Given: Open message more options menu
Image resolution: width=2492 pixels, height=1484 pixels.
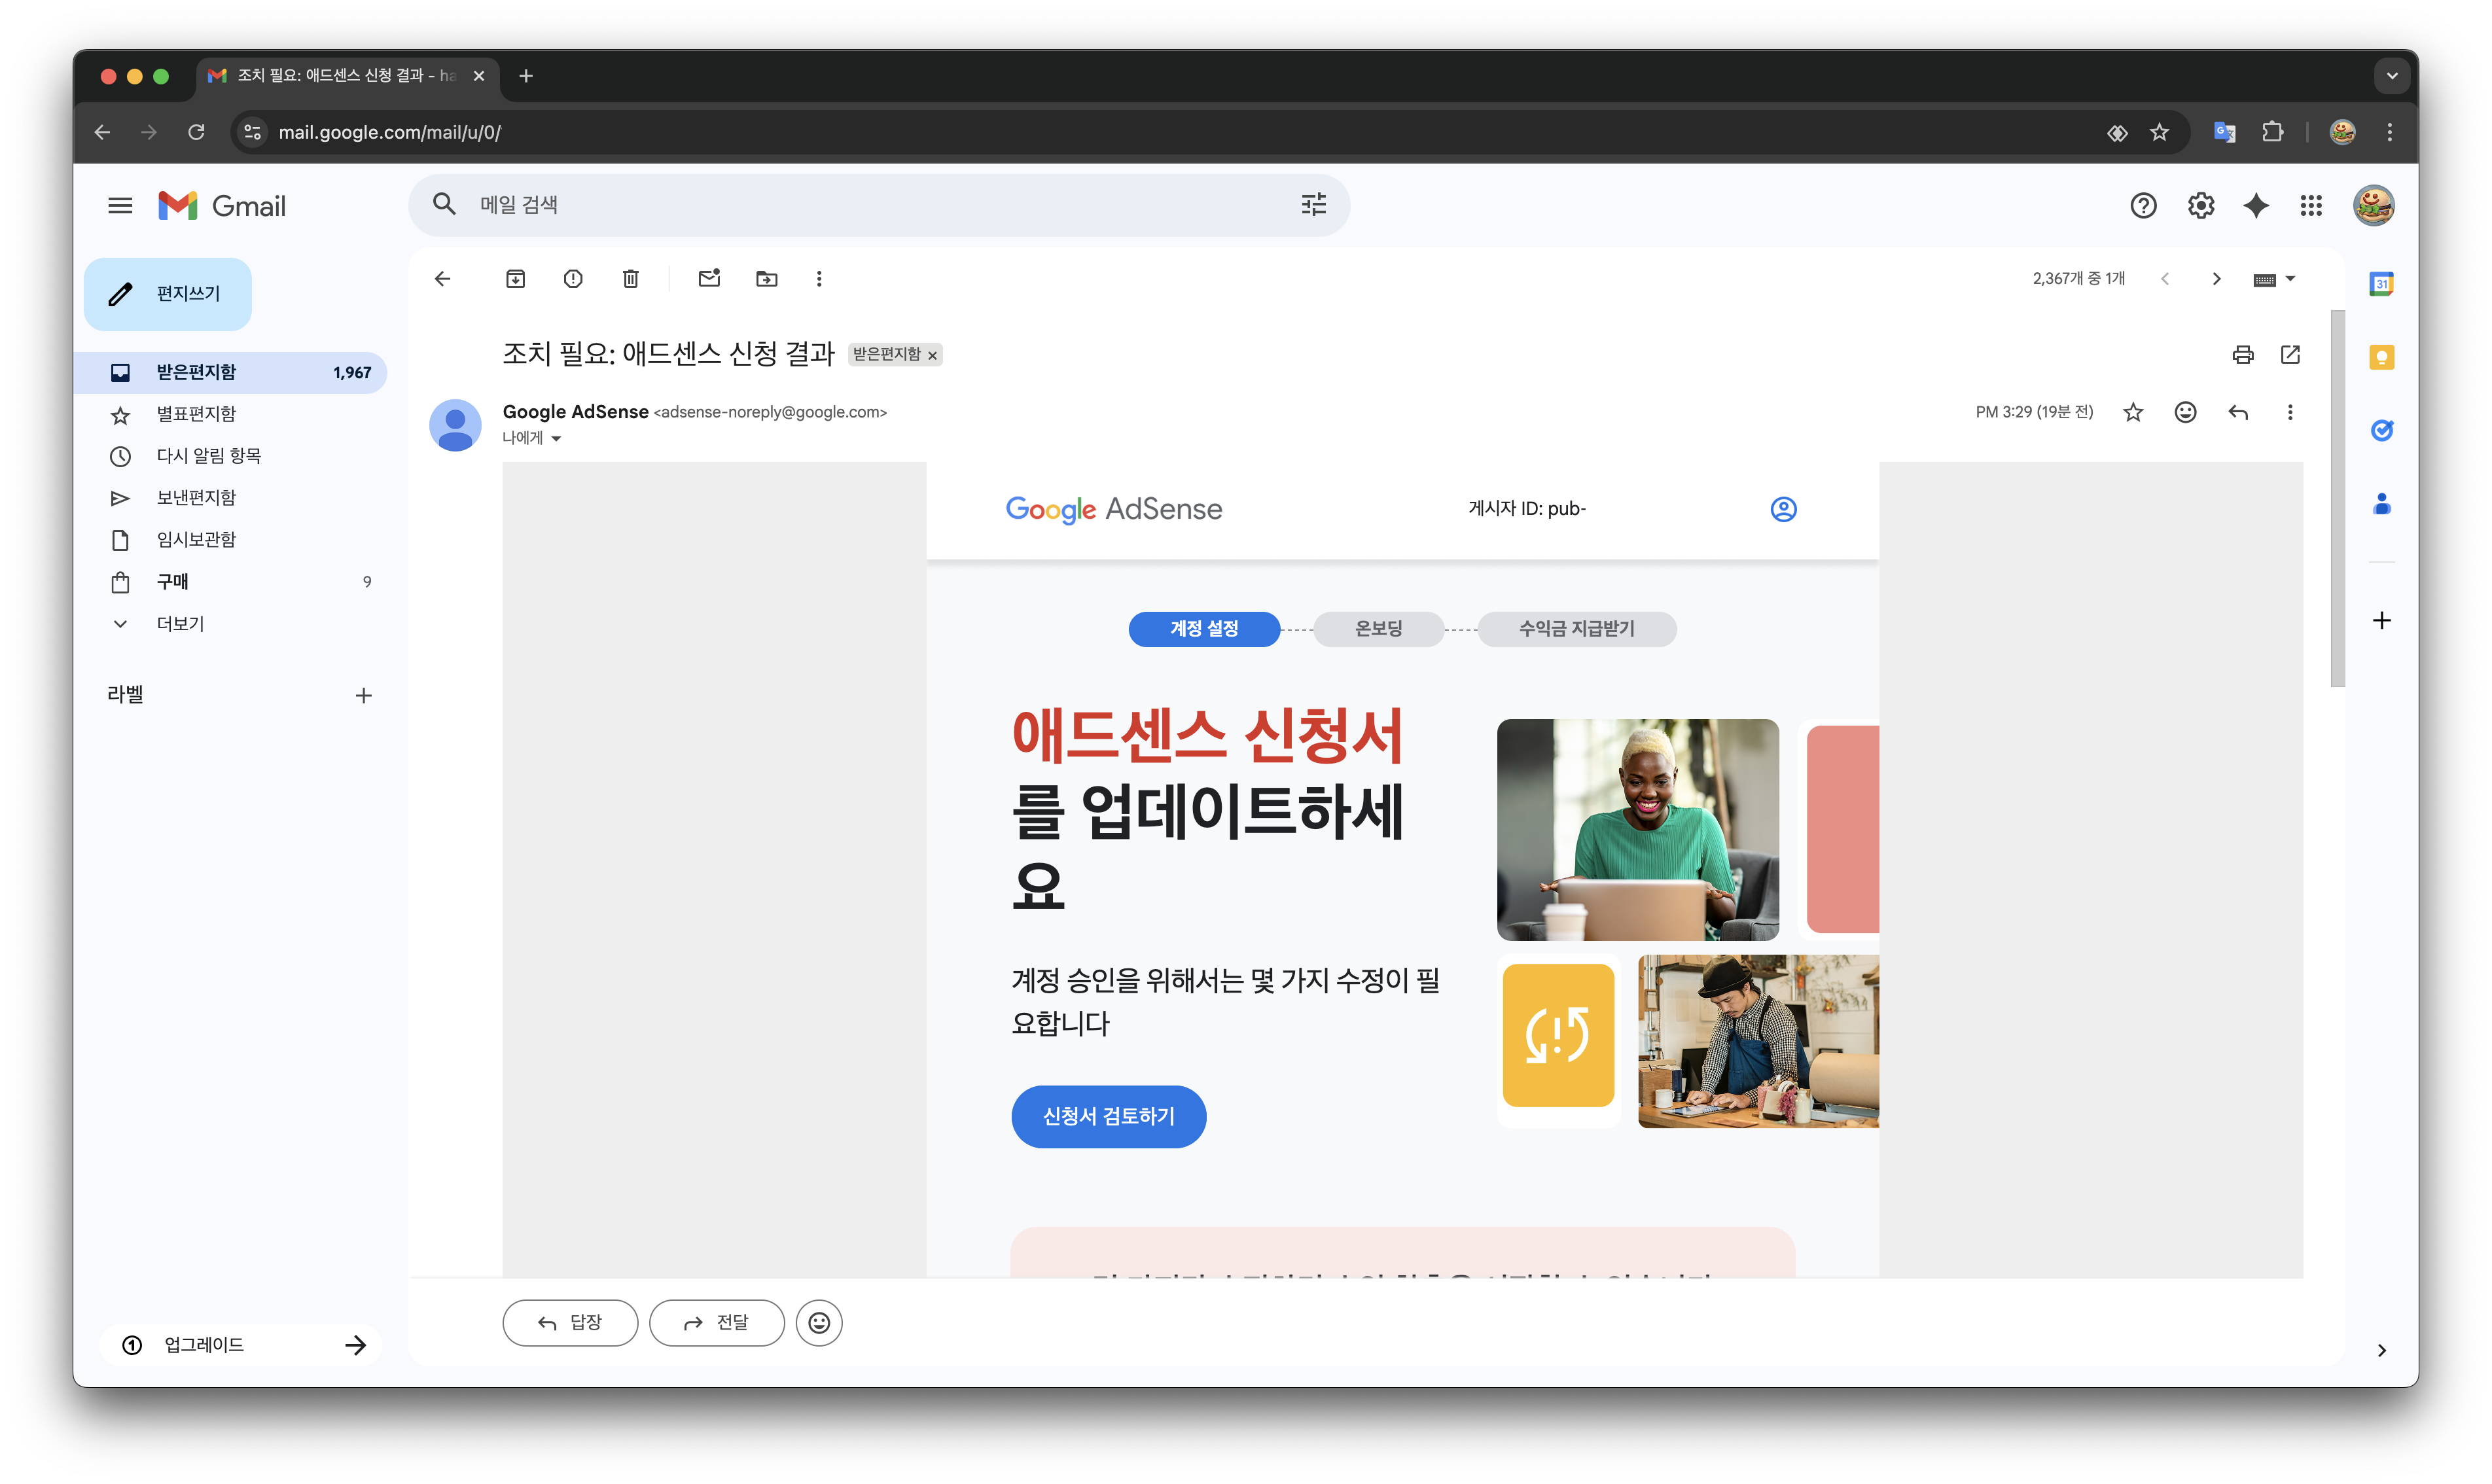Looking at the screenshot, I should (x=2290, y=412).
